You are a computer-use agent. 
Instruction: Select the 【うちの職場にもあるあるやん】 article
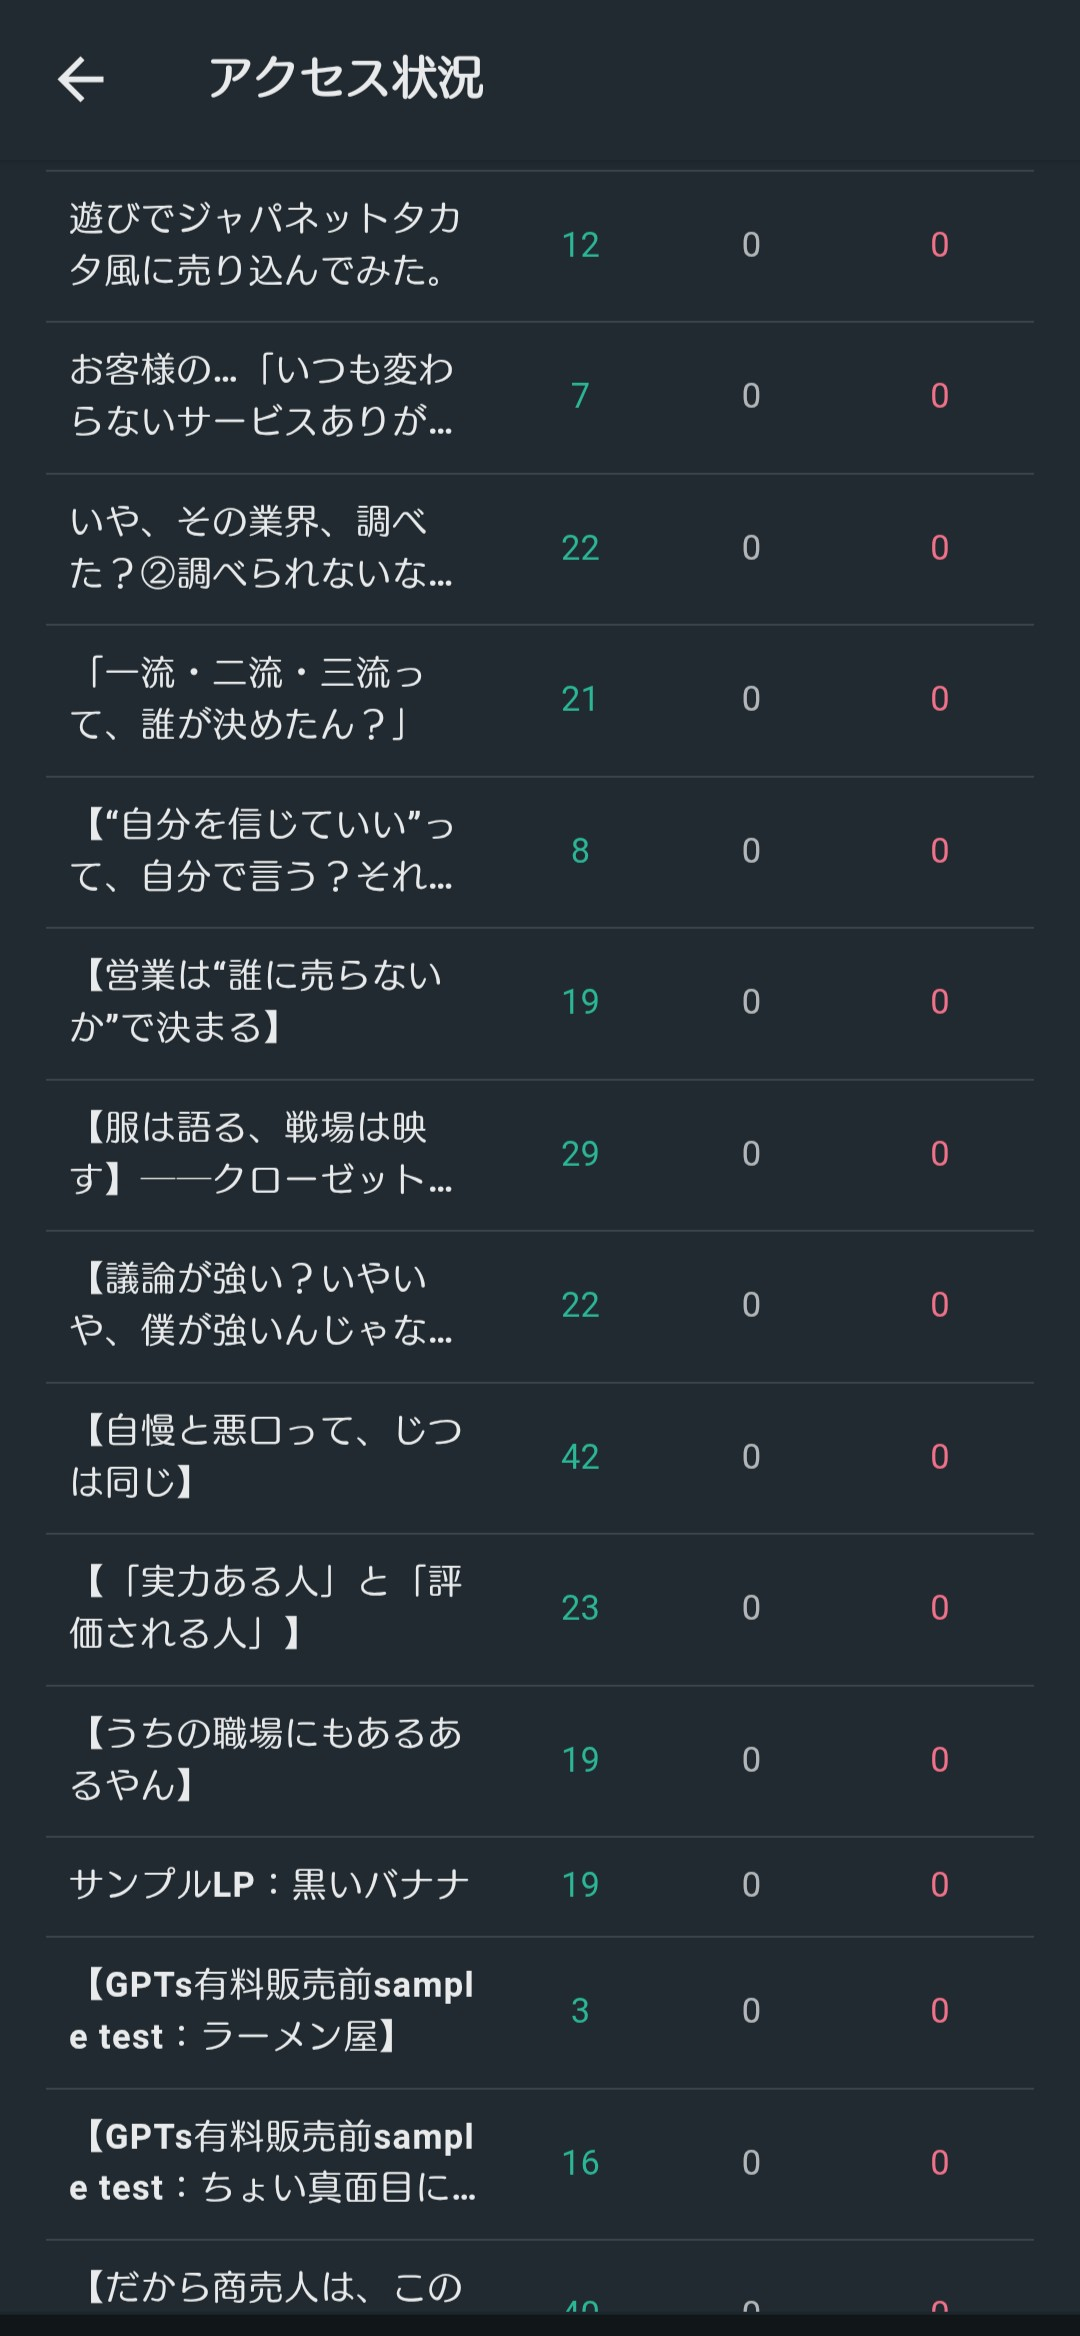[266, 1760]
